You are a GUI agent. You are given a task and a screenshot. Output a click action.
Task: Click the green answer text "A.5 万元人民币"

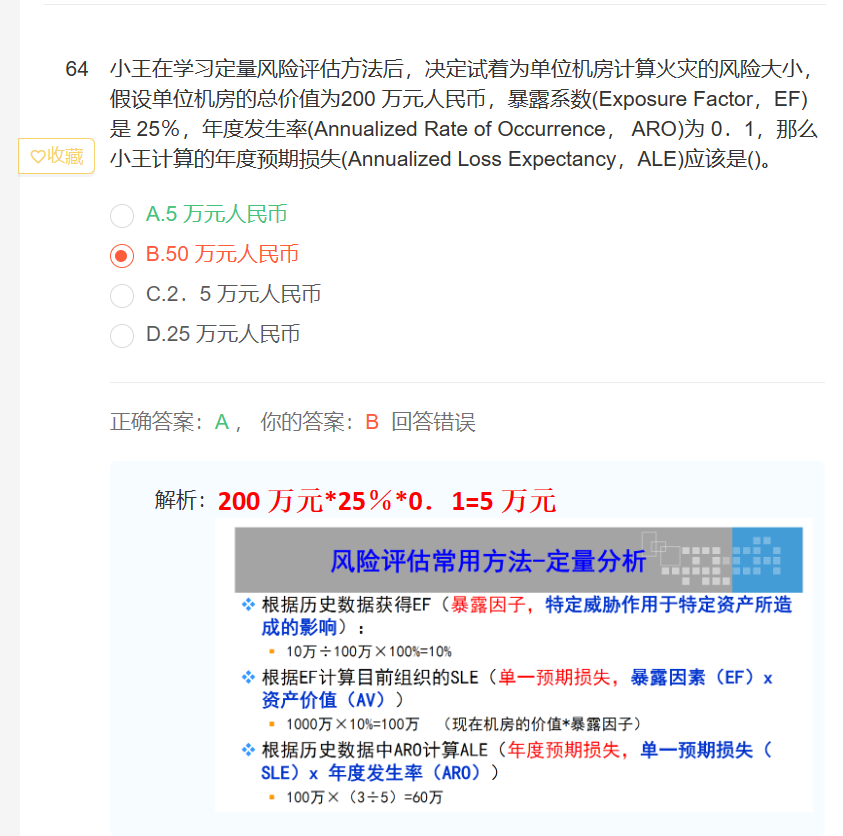(216, 214)
